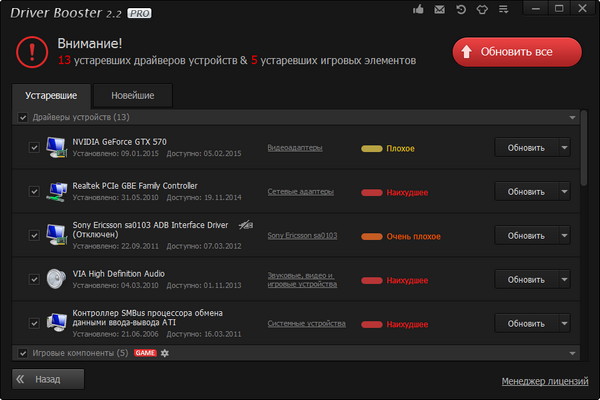
Task: Go back with the Назад button
Action: click(48, 379)
